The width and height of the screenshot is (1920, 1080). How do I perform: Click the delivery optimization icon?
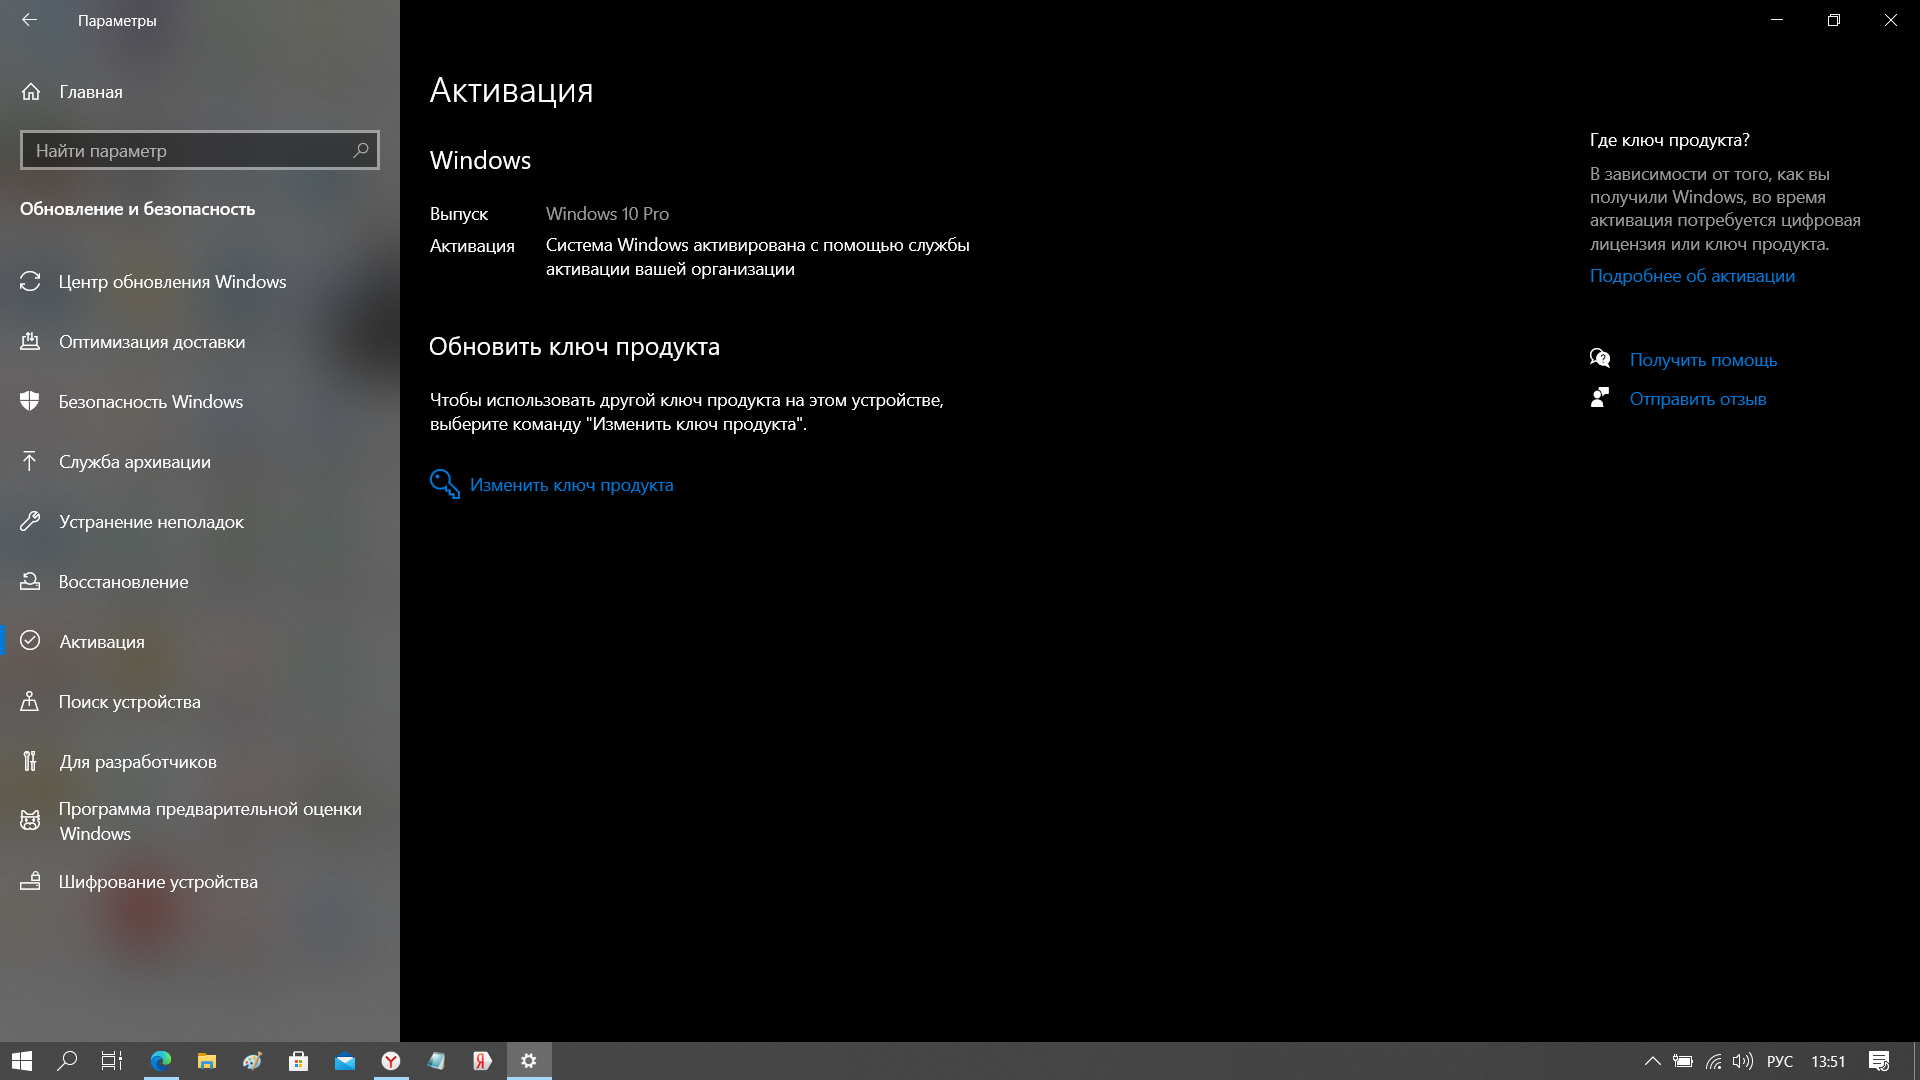coord(30,342)
